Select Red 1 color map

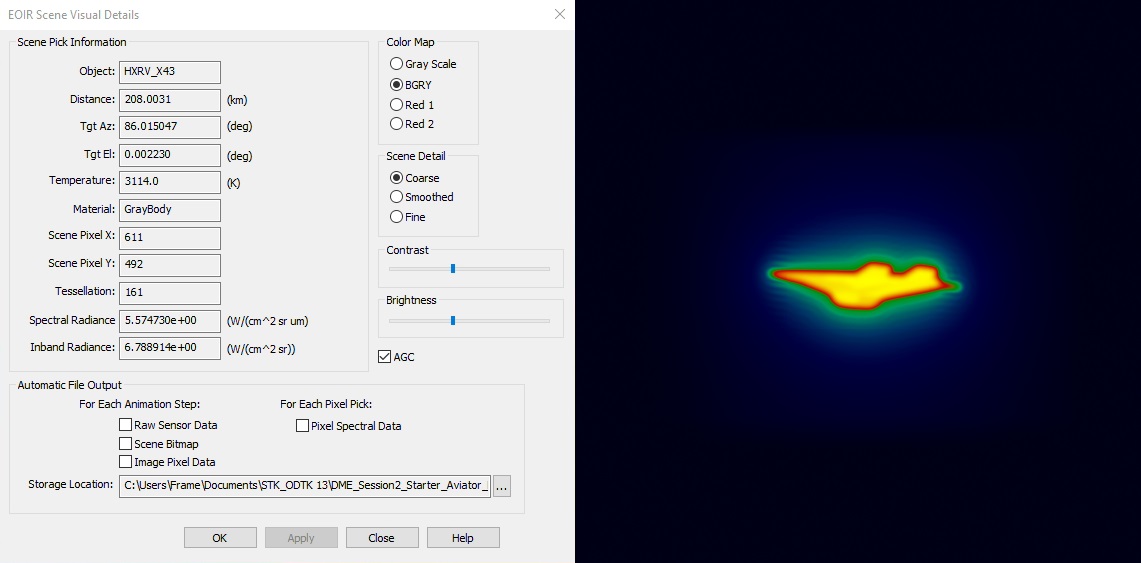coord(397,105)
